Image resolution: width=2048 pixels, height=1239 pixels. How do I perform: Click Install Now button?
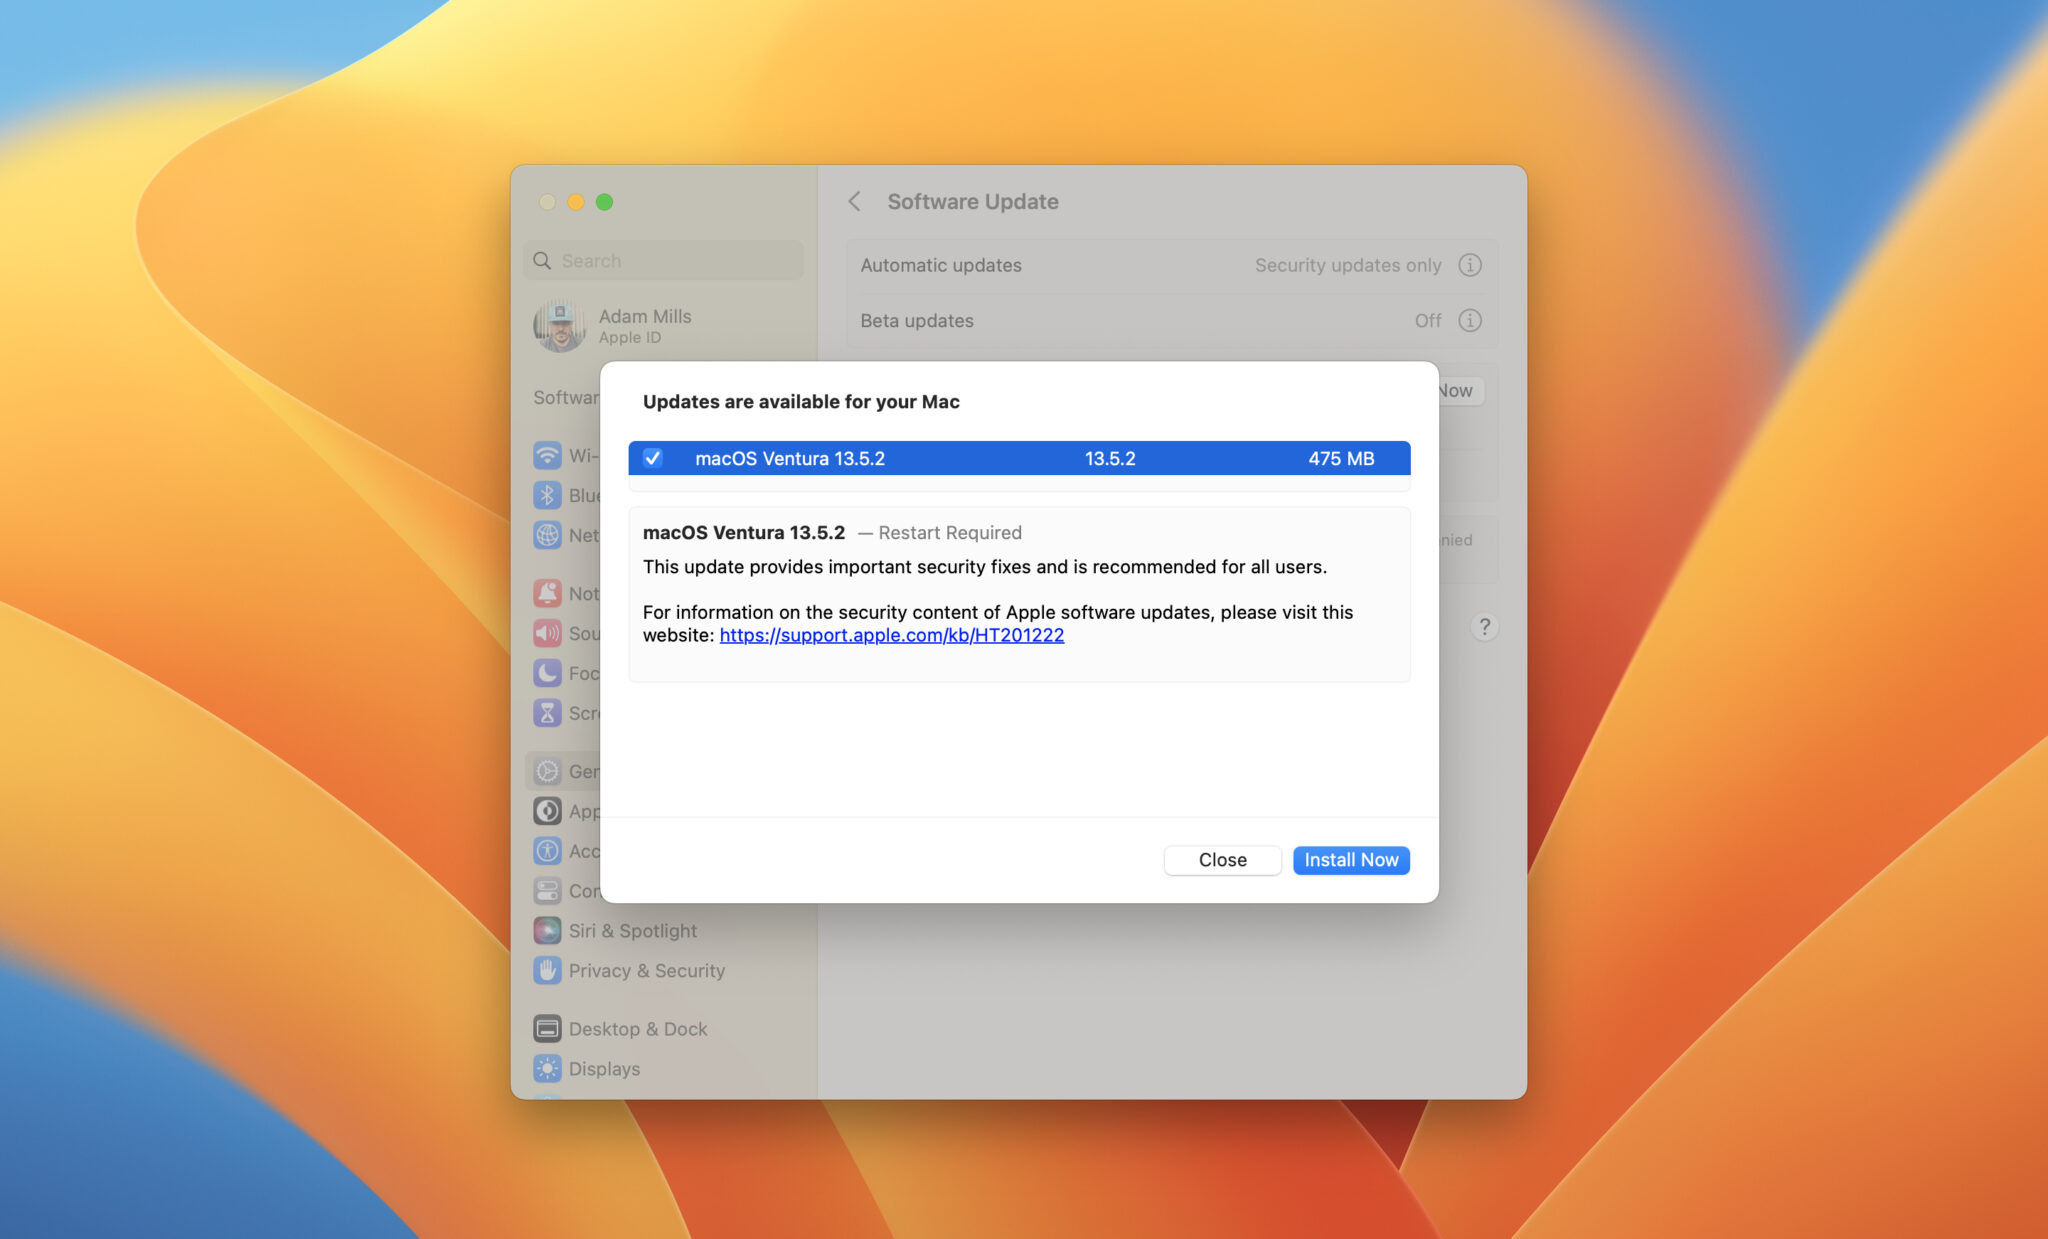coord(1349,859)
